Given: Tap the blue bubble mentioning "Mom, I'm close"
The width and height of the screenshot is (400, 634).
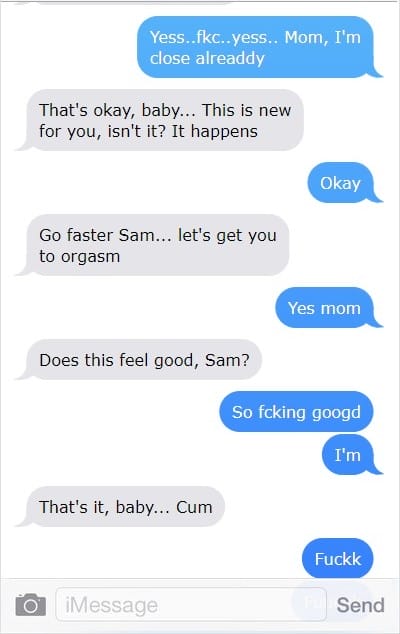Looking at the screenshot, I should [260, 47].
